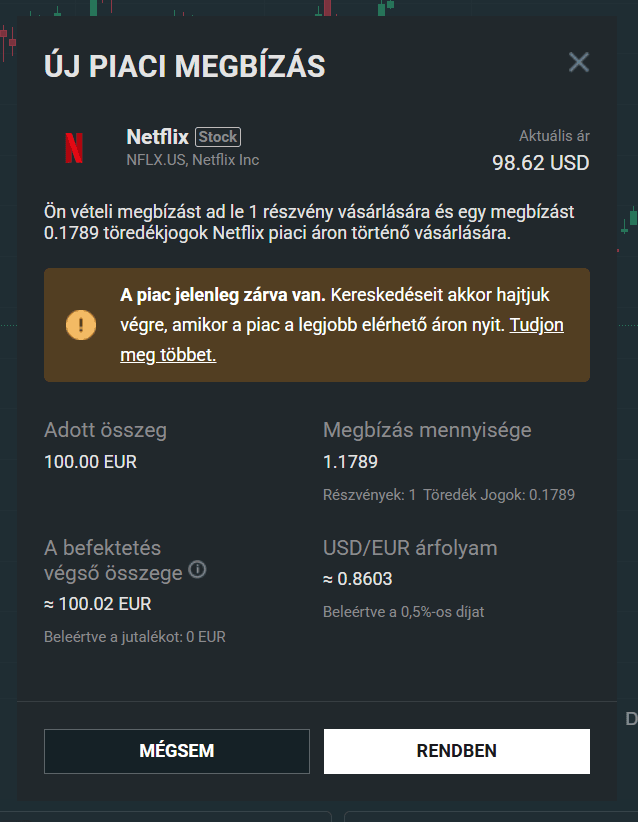Viewport: 638px width, 822px height.
Task: Open info icon beside végső összege
Action: tap(198, 570)
